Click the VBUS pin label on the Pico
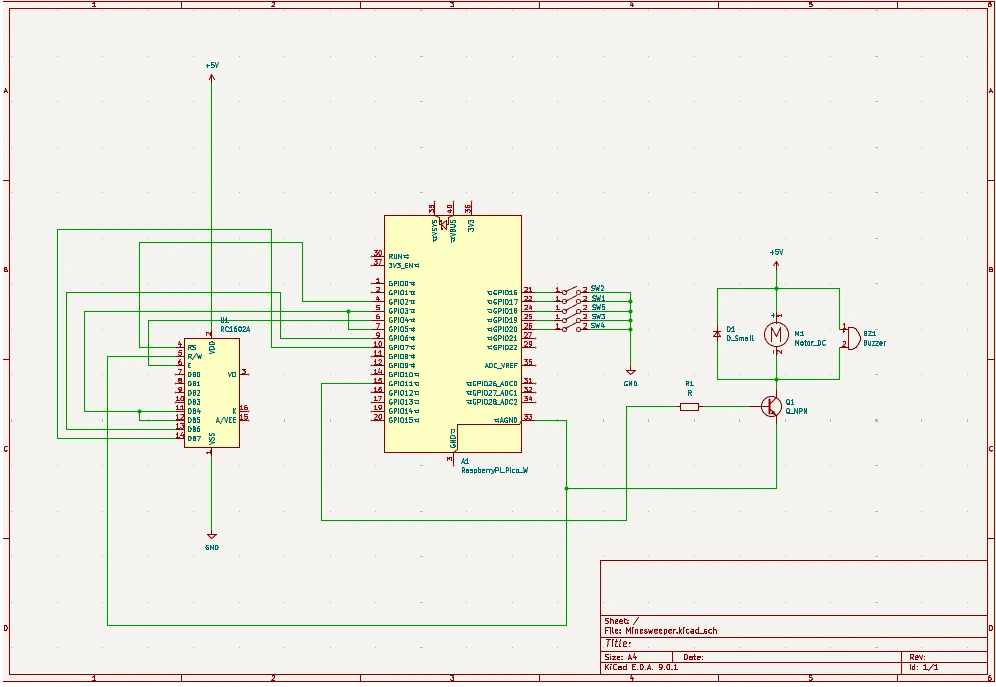The width and height of the screenshot is (996, 687). tap(453, 230)
